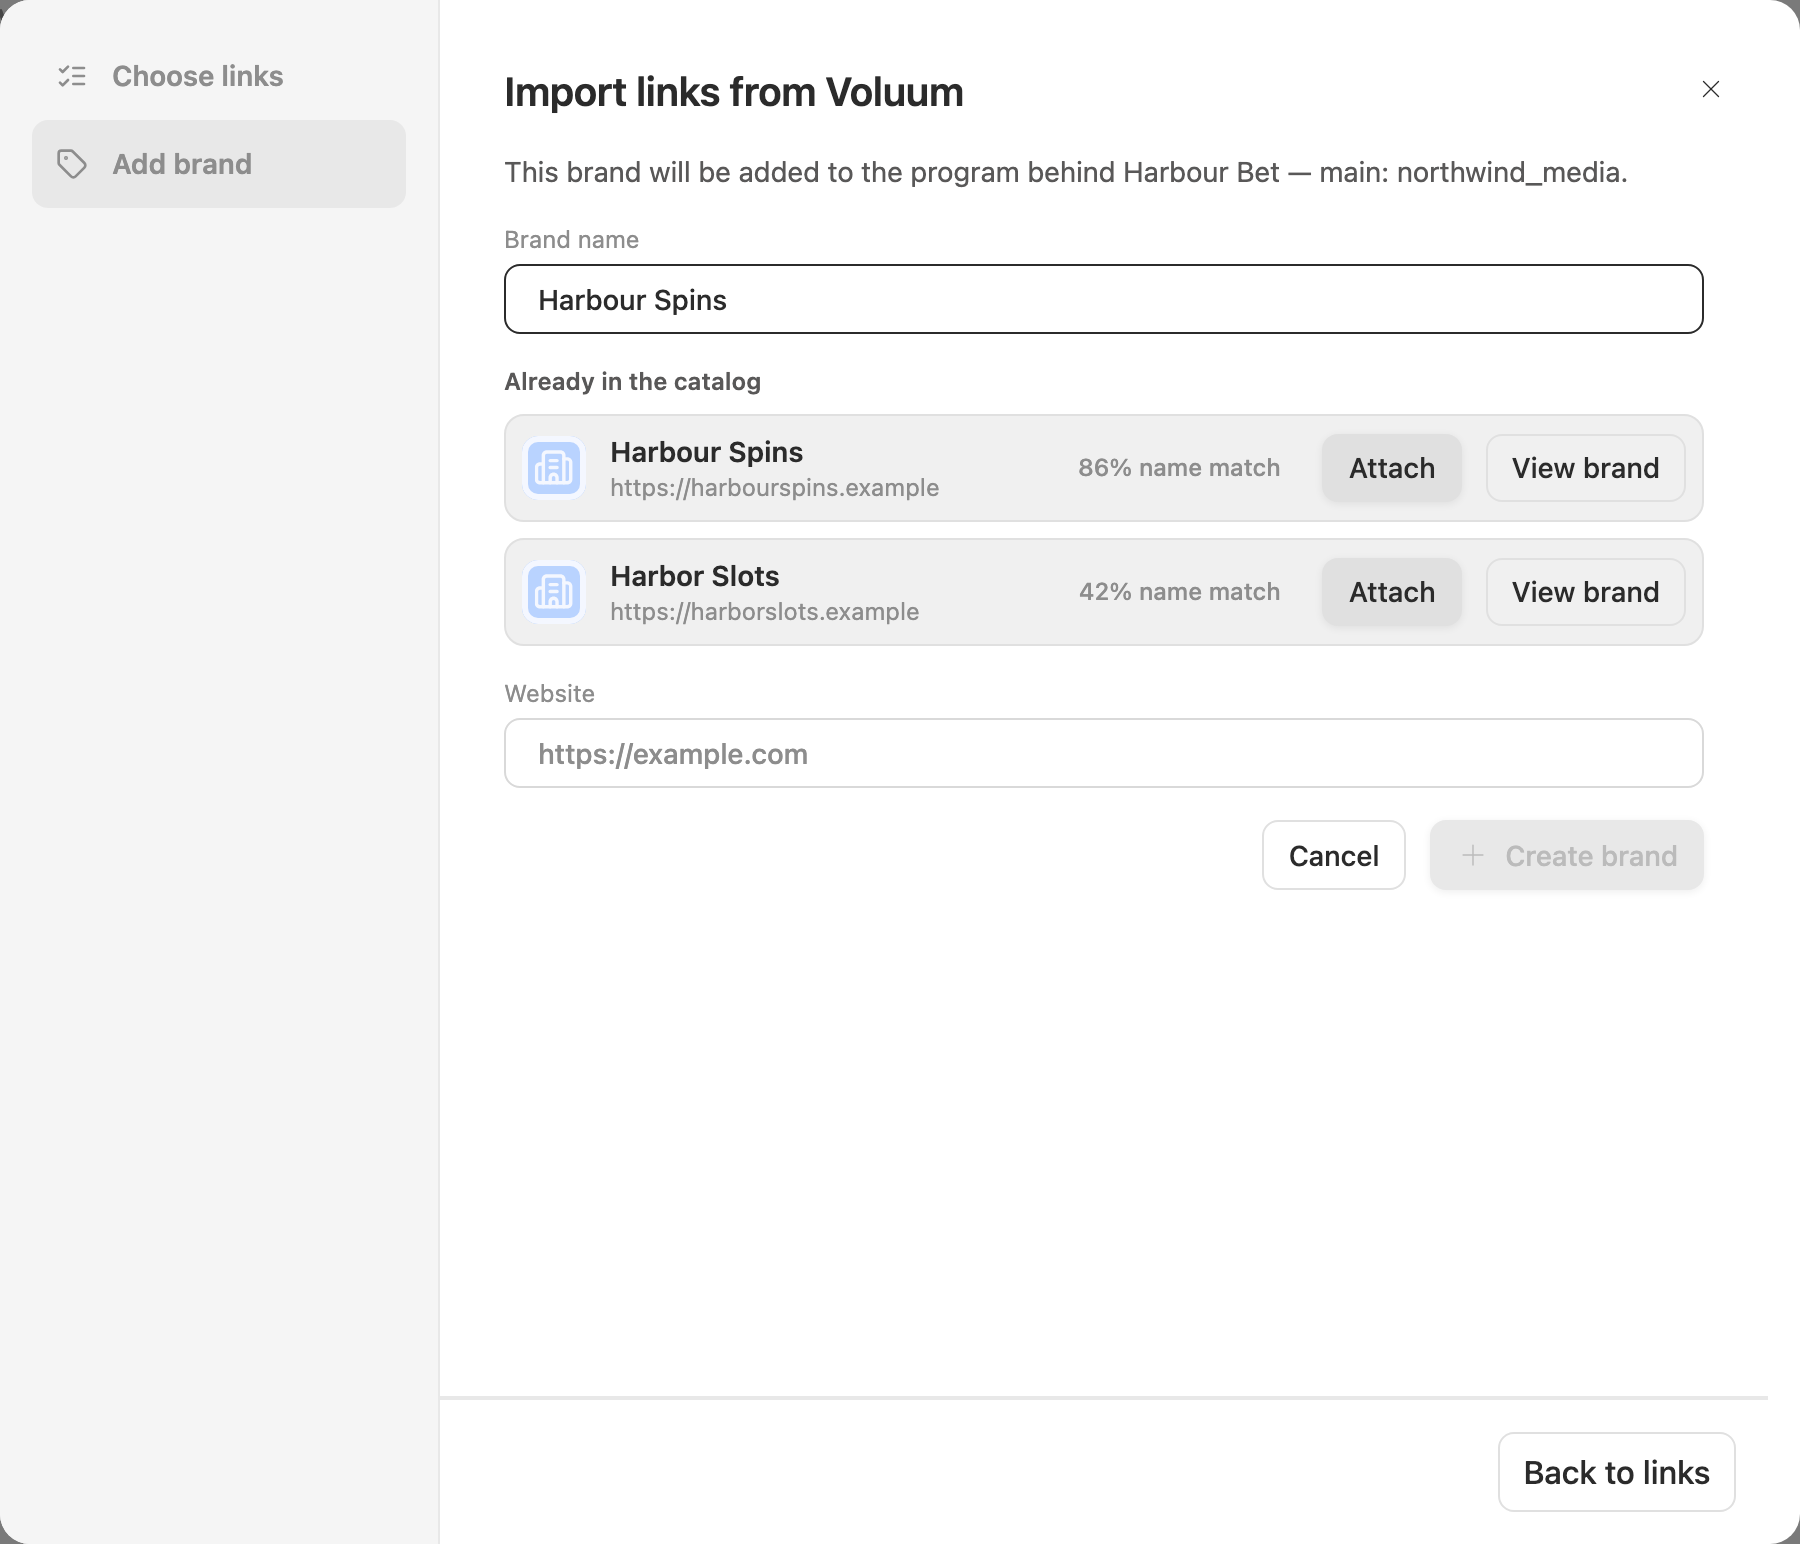1800x1544 pixels.
Task: Click the Brand name field label
Action: (572, 240)
